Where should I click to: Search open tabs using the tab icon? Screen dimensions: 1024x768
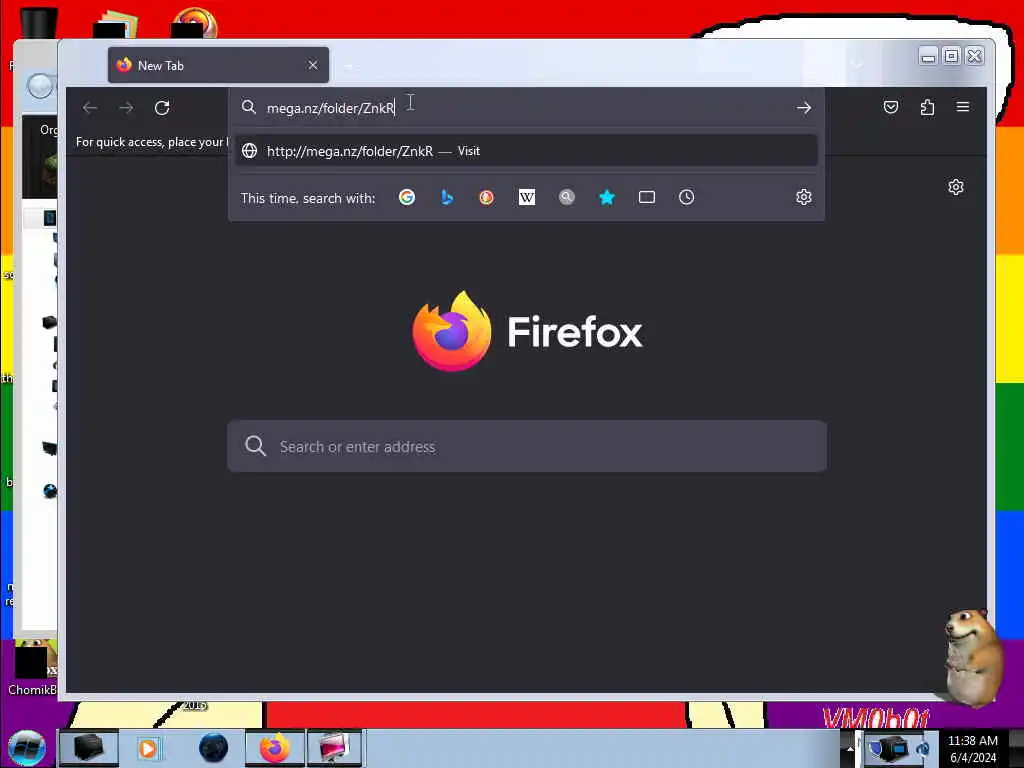coord(647,197)
